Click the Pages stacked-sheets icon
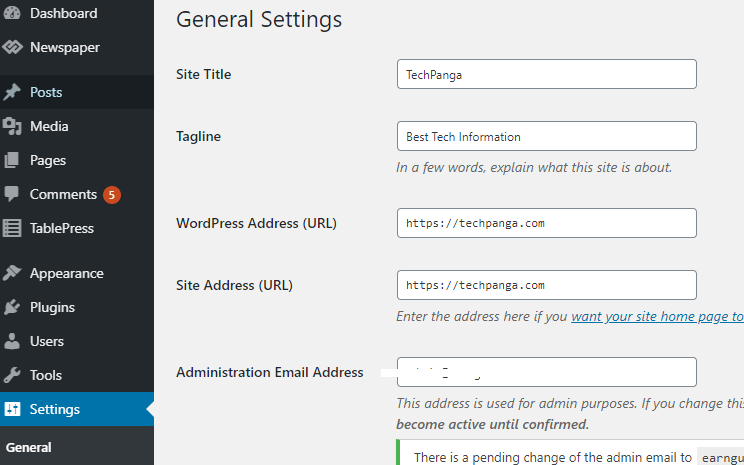744x465 pixels. pyautogui.click(x=12, y=160)
